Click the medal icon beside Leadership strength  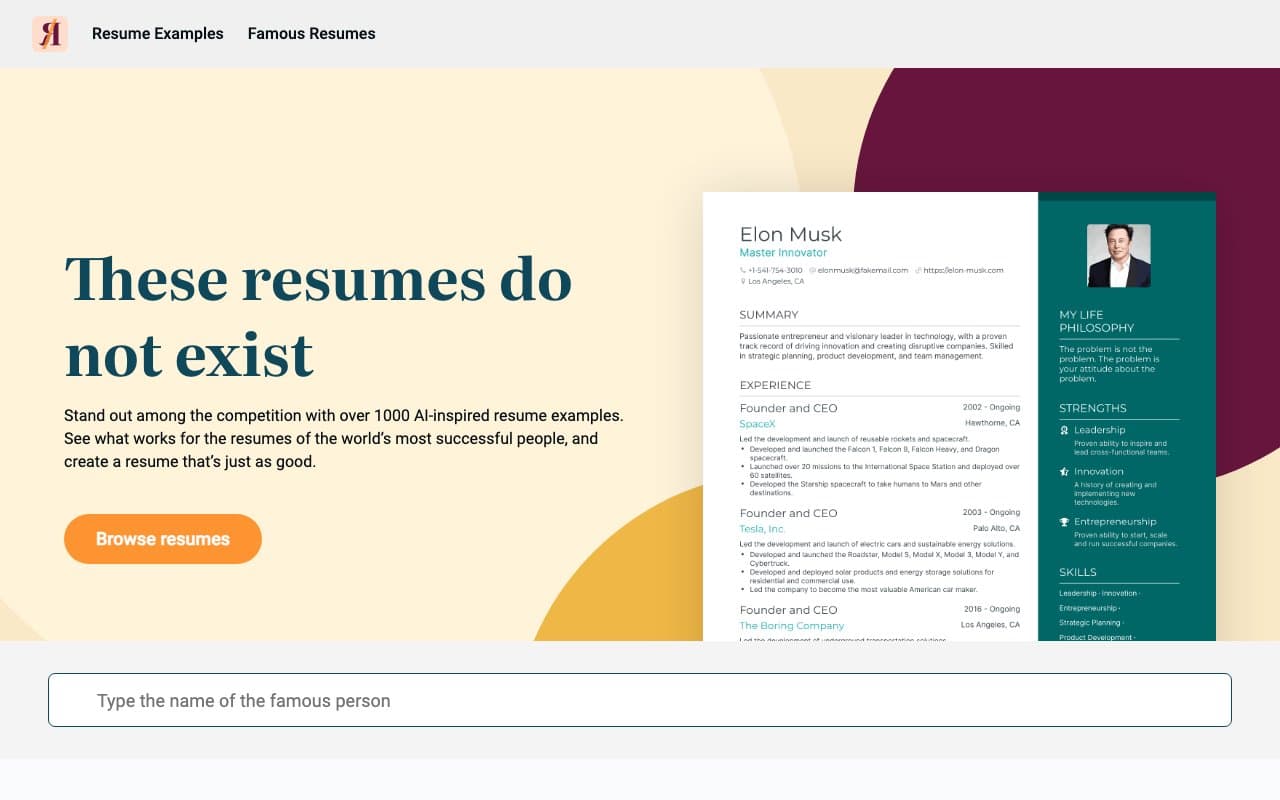[x=1063, y=430]
